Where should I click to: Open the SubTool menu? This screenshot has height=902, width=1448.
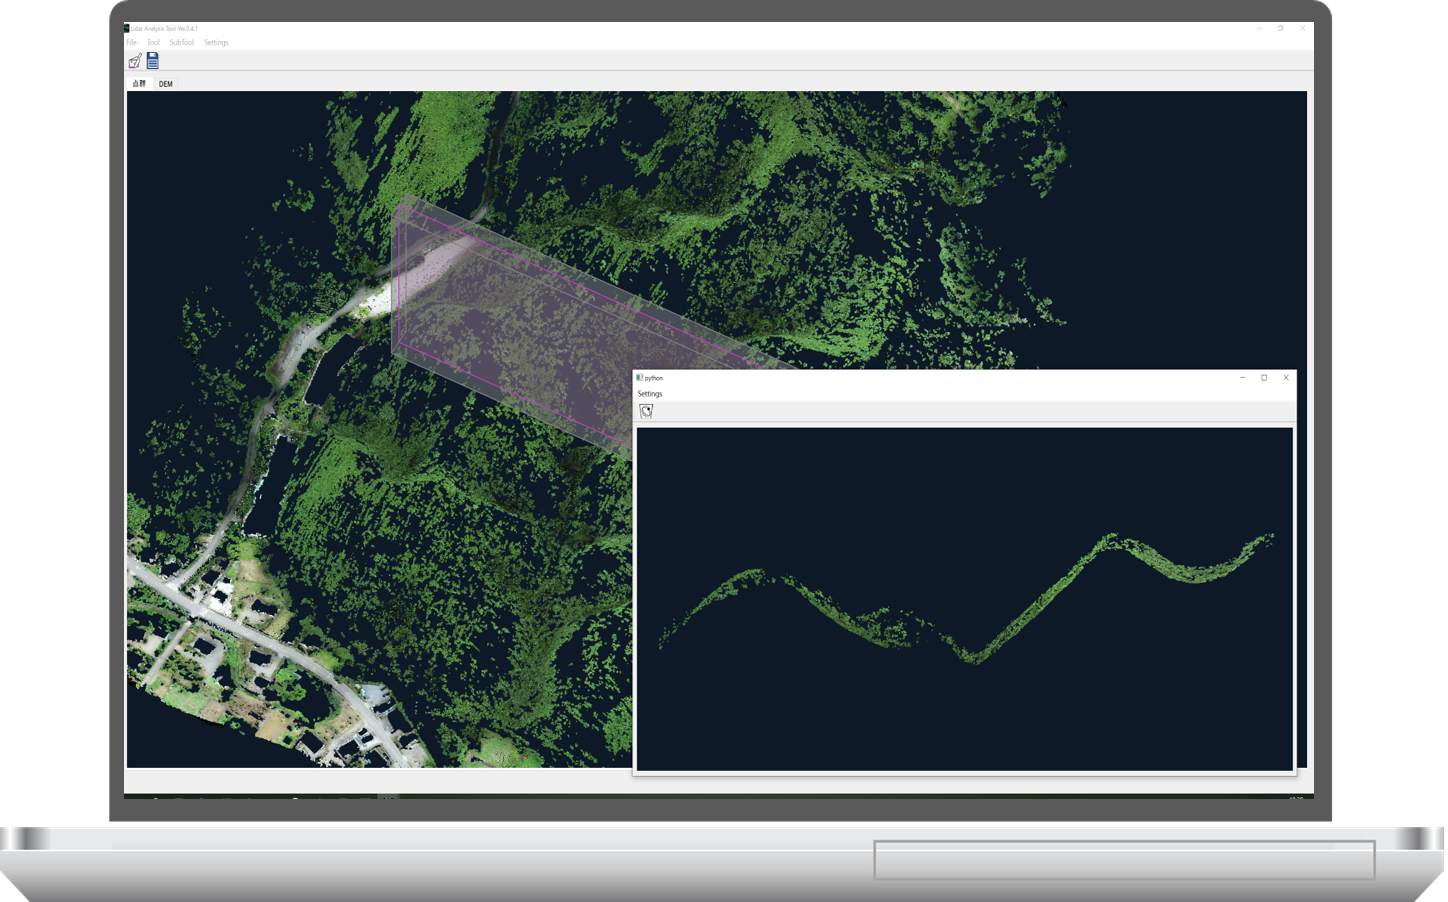181,43
